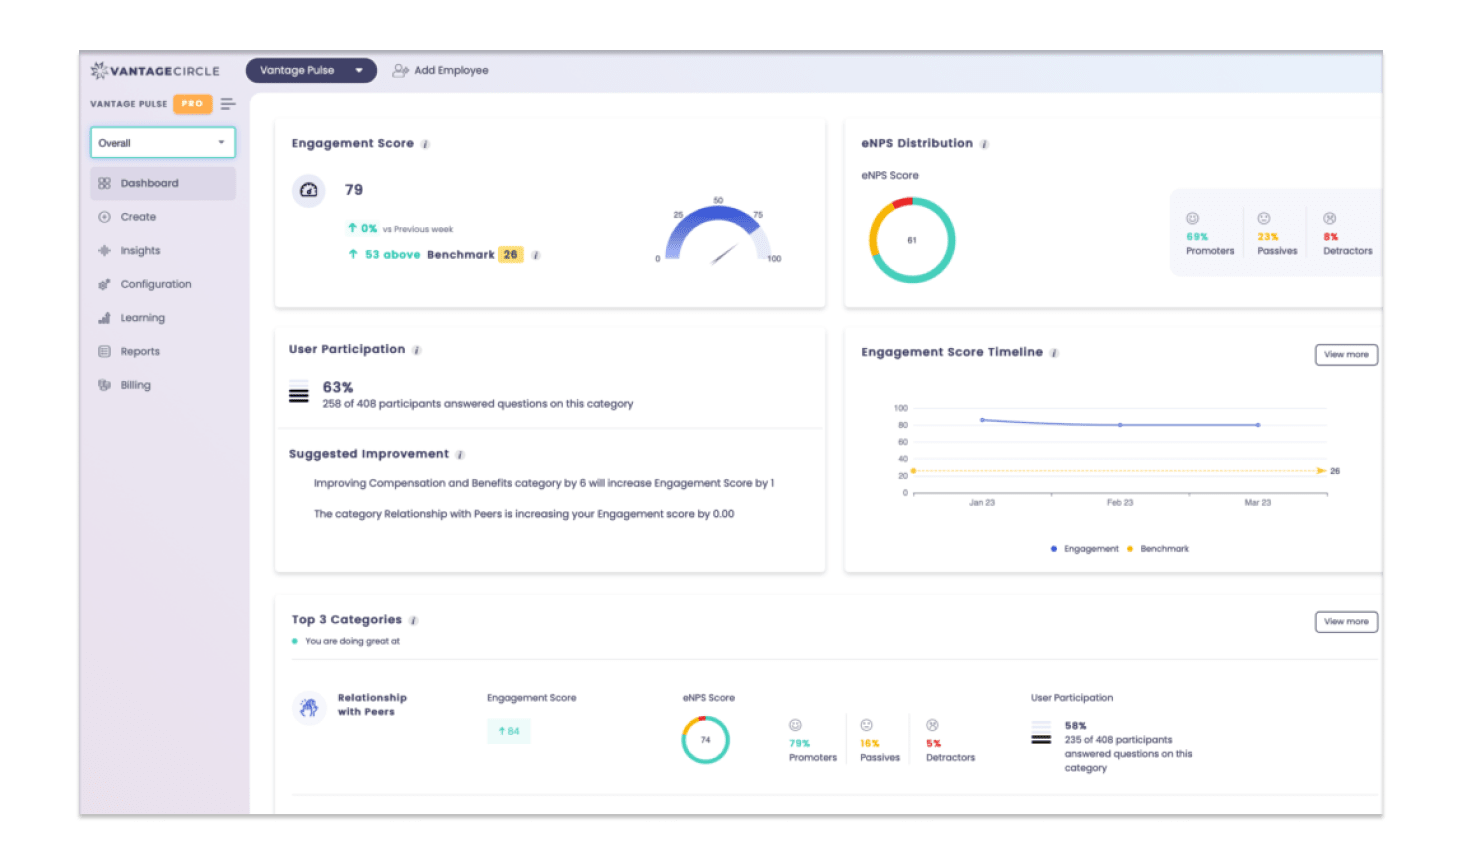Click the User Participation info icon
Viewport: 1462px width, 864px height.
[x=417, y=350]
